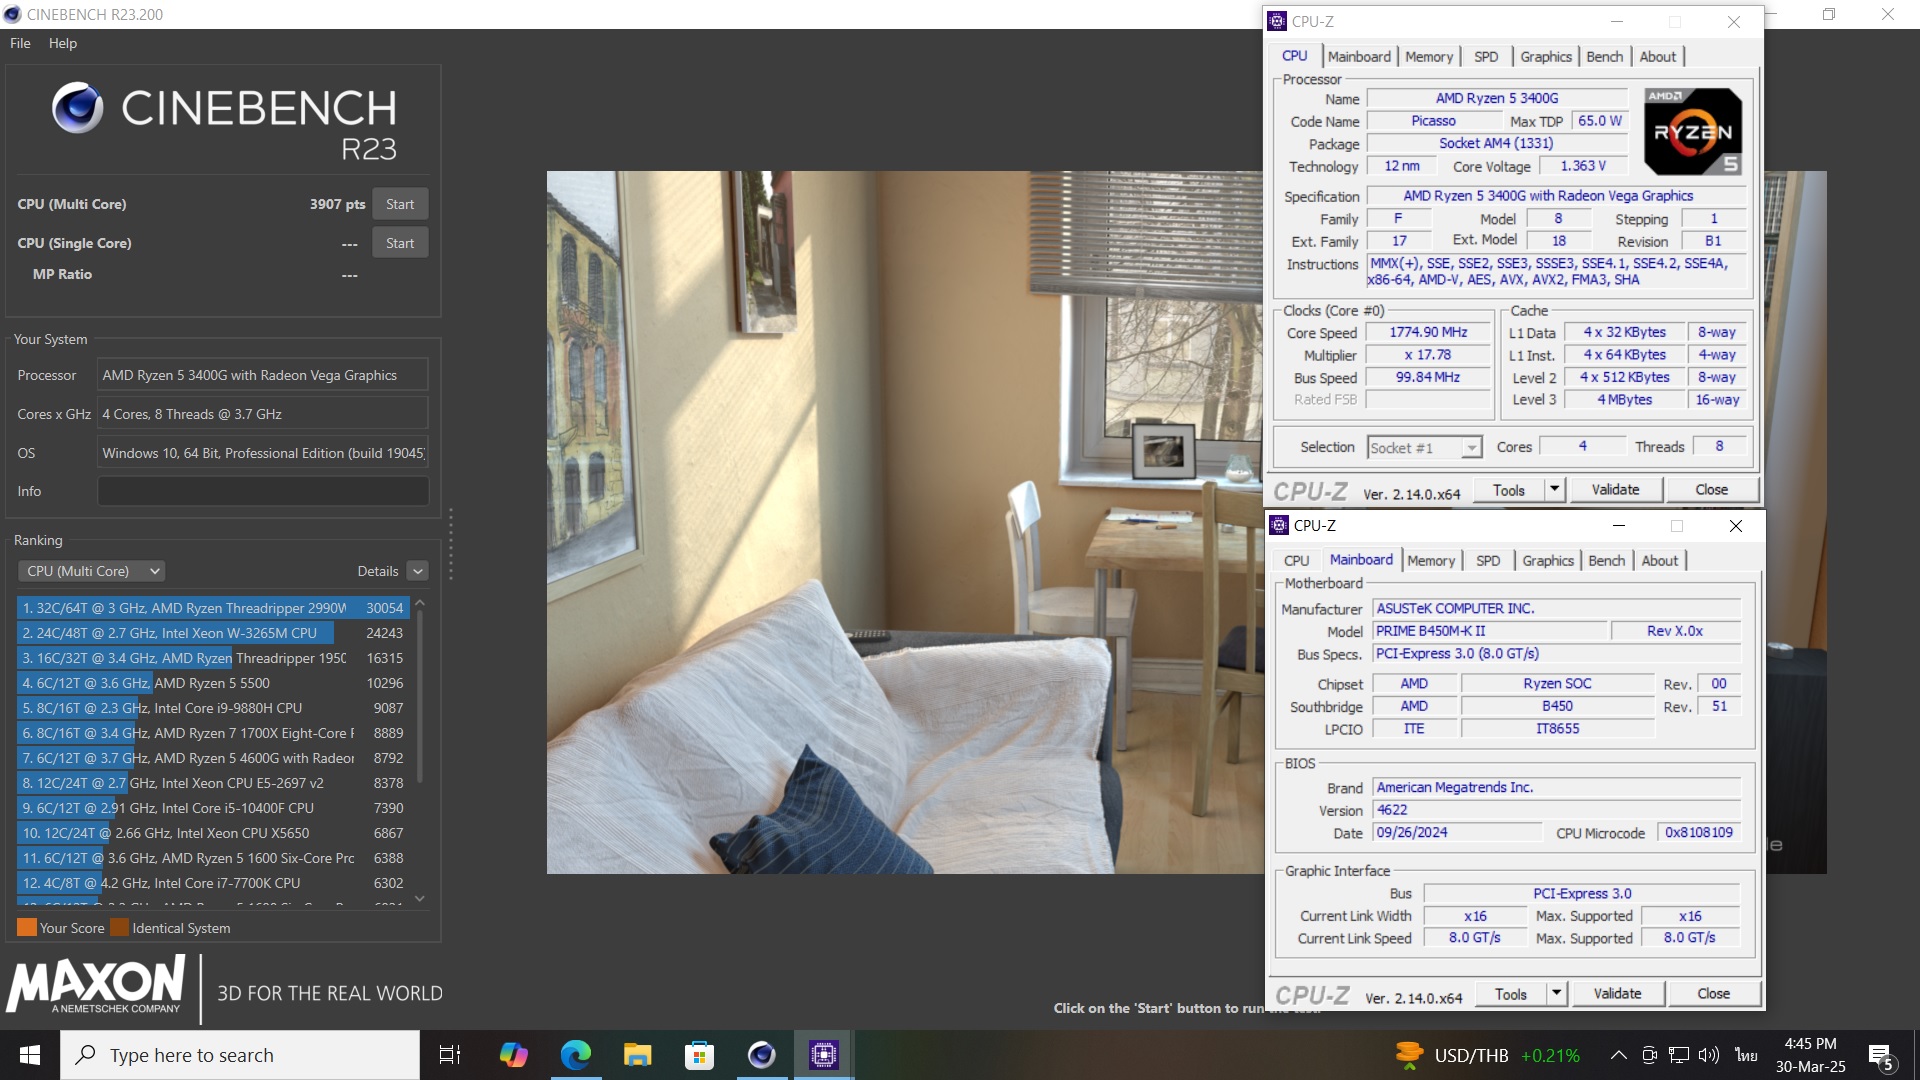Click the rendered room image preview

click(x=905, y=522)
